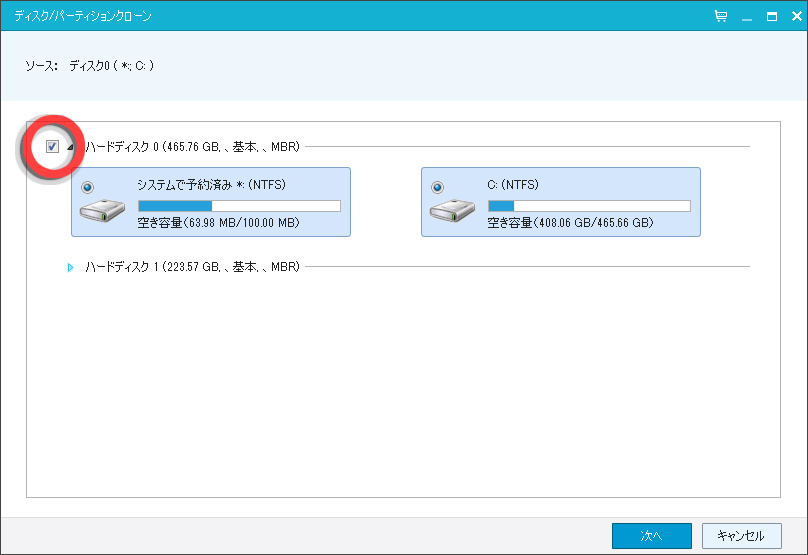Click the ハードディスク 0 (465.76 GB) label
The height and width of the screenshot is (555, 808).
[x=193, y=147]
